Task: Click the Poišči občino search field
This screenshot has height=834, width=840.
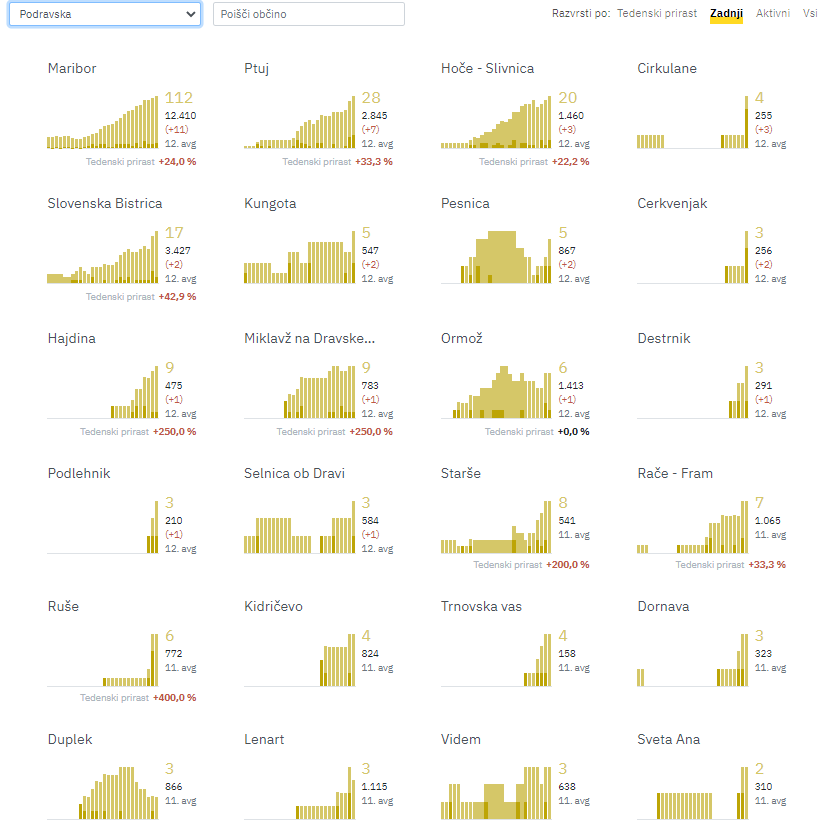Action: pyautogui.click(x=309, y=14)
